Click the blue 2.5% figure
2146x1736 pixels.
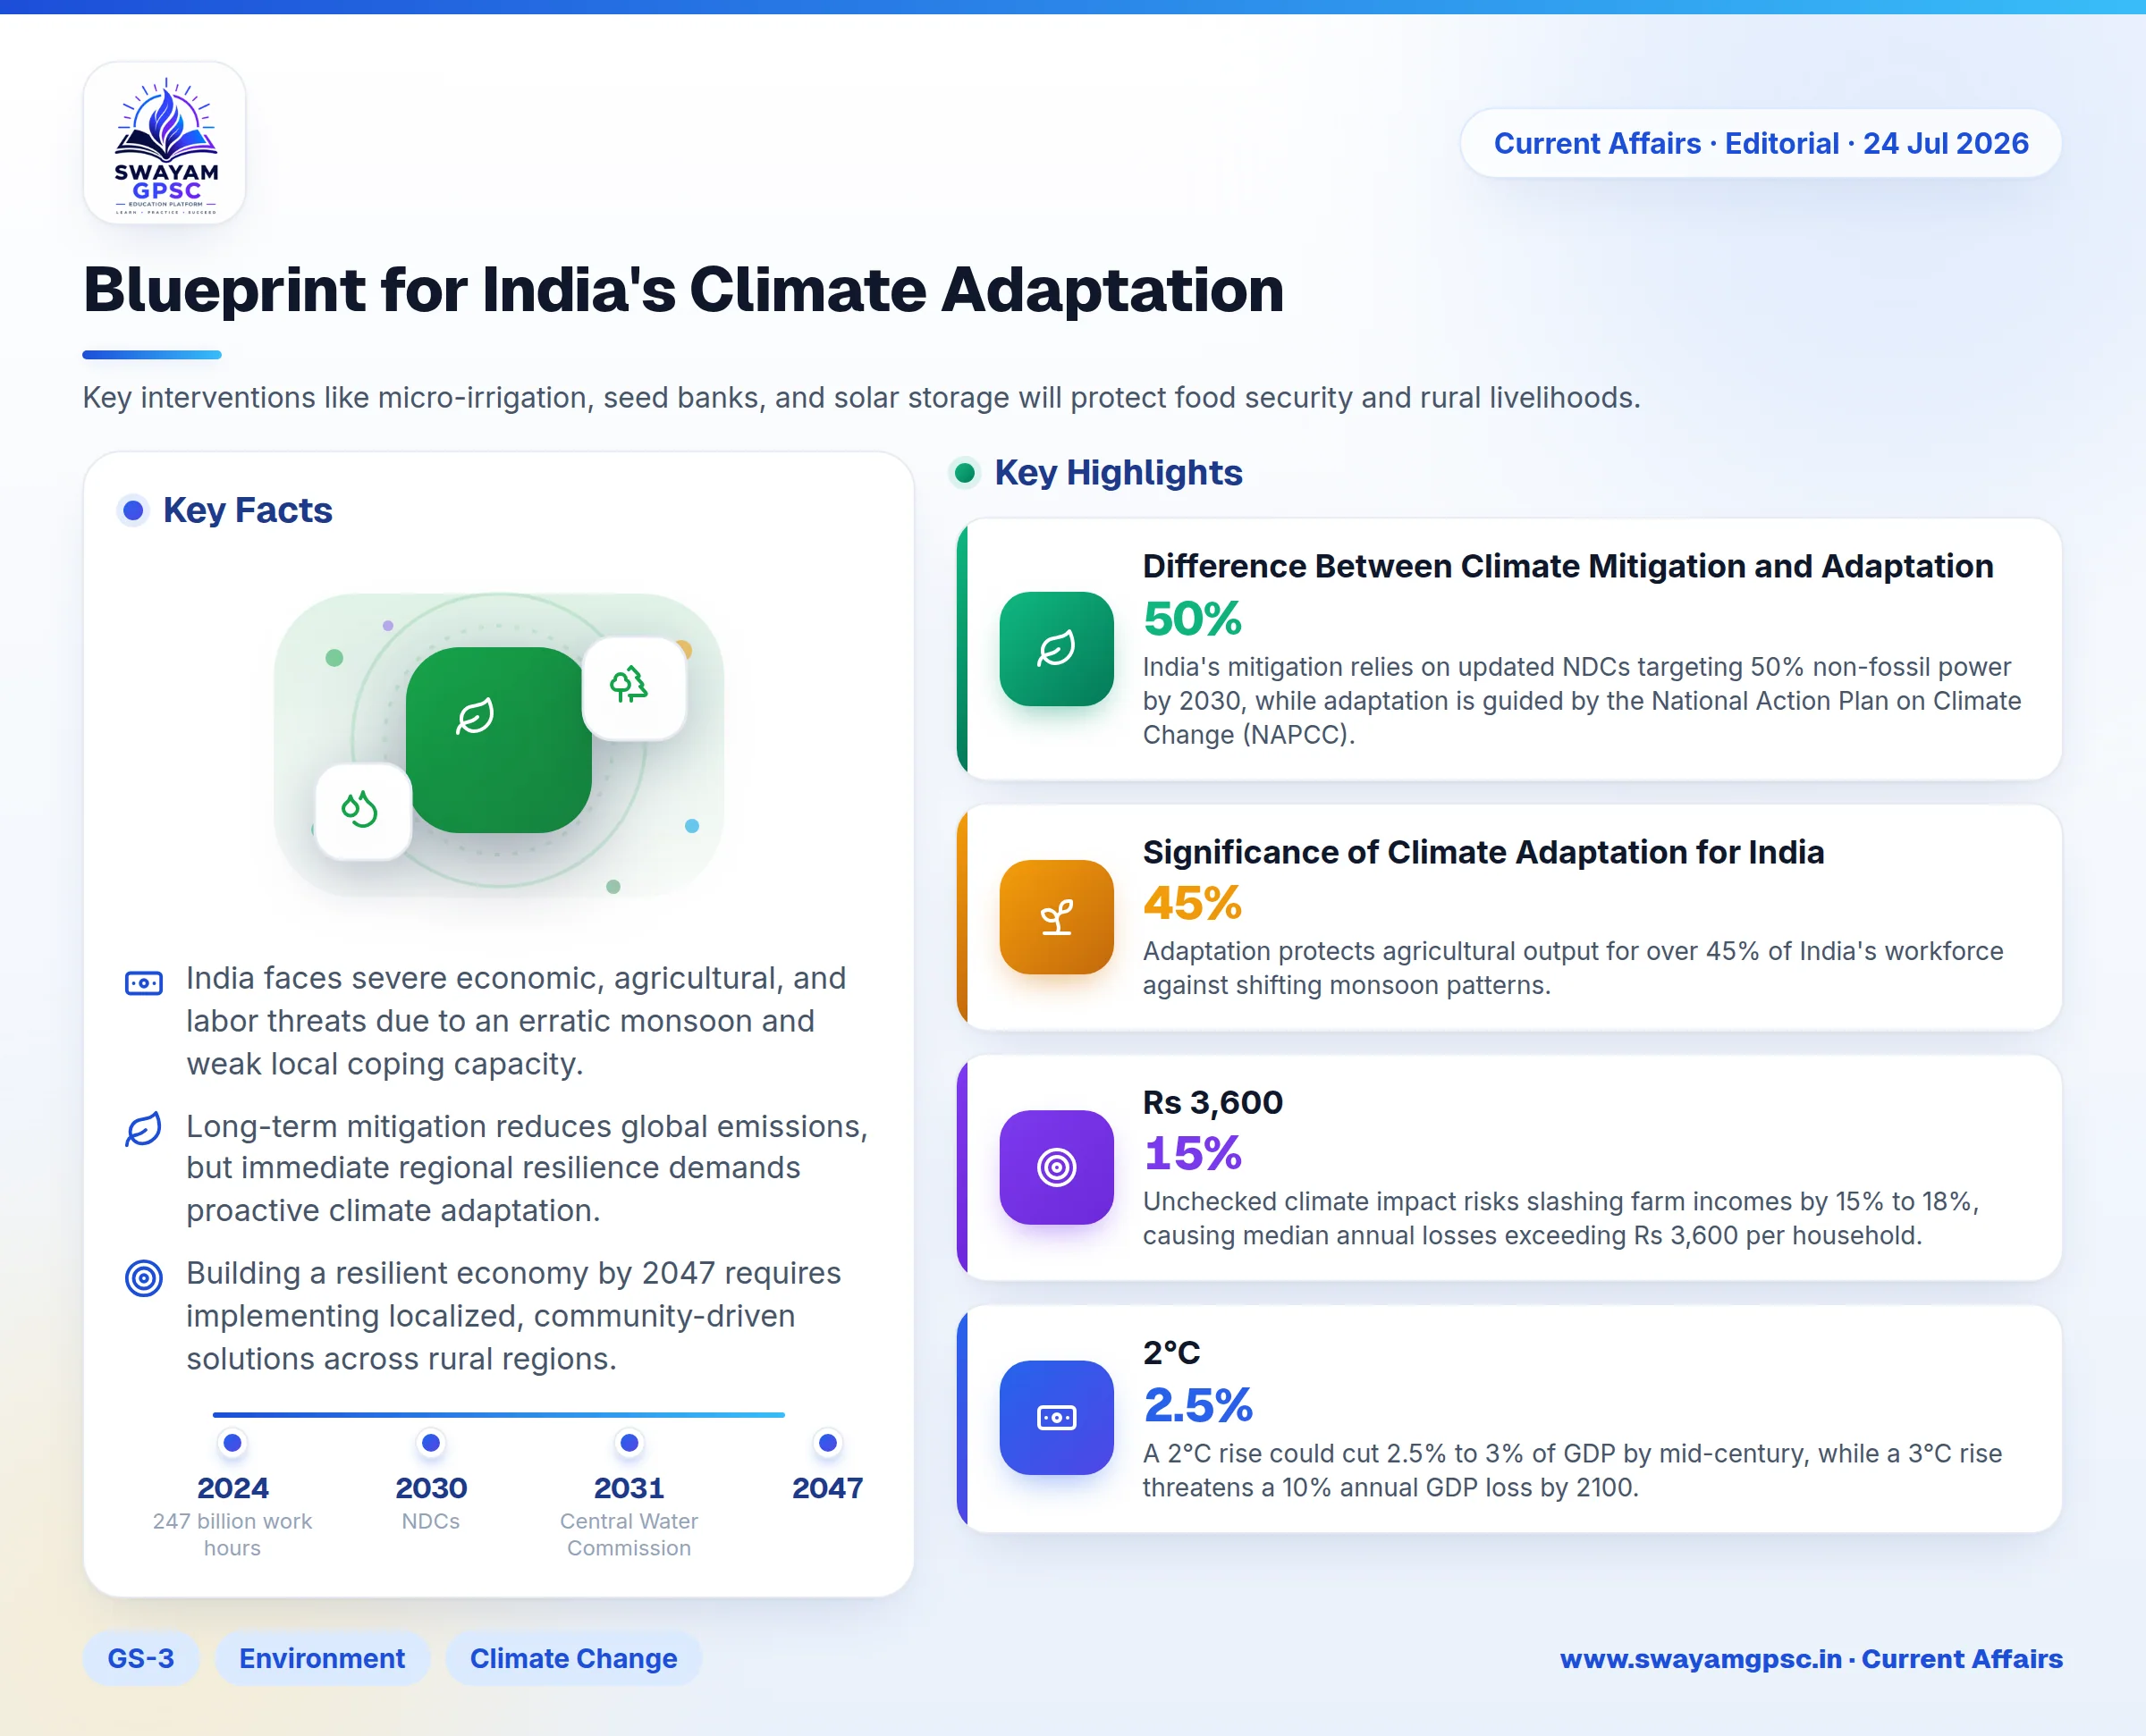tap(1198, 1405)
